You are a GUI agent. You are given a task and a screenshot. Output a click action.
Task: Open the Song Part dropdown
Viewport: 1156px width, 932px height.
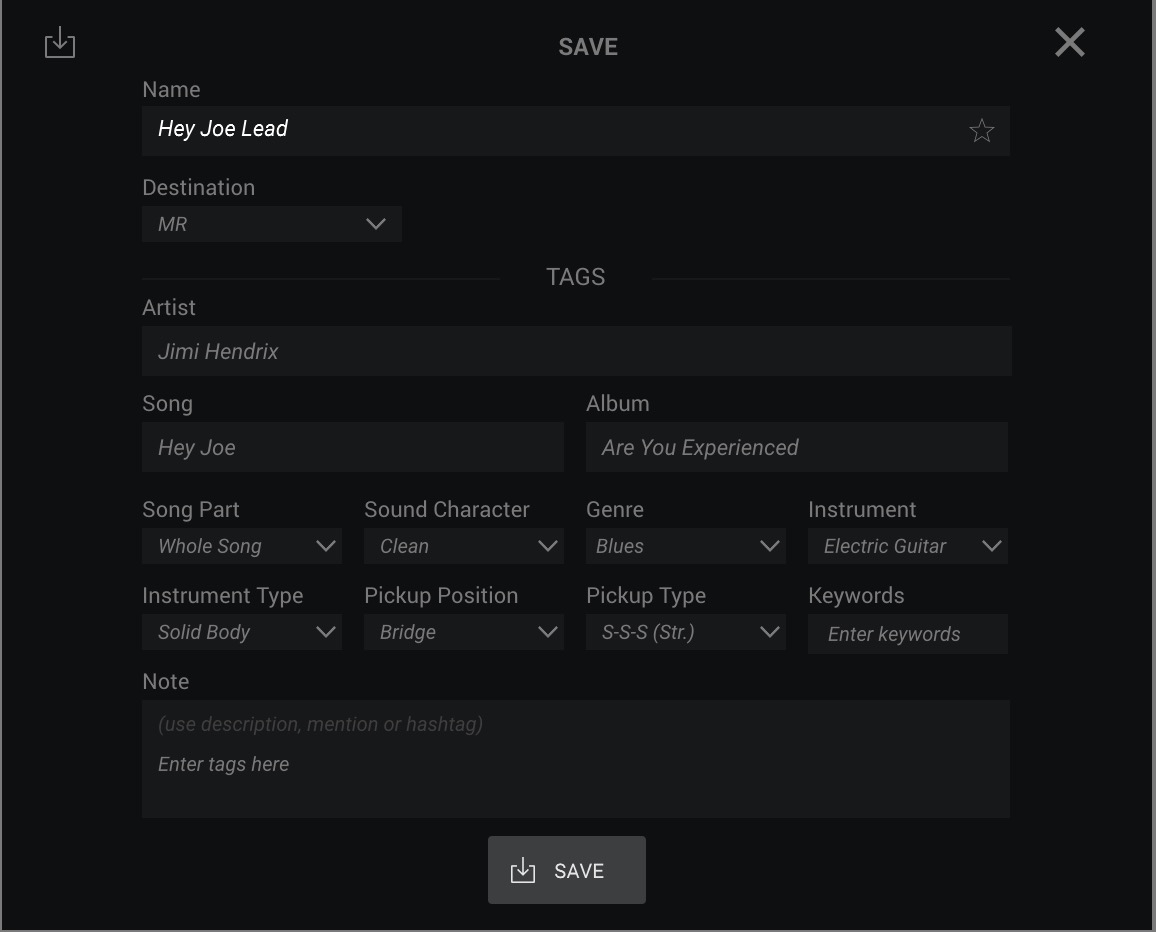[x=242, y=546]
